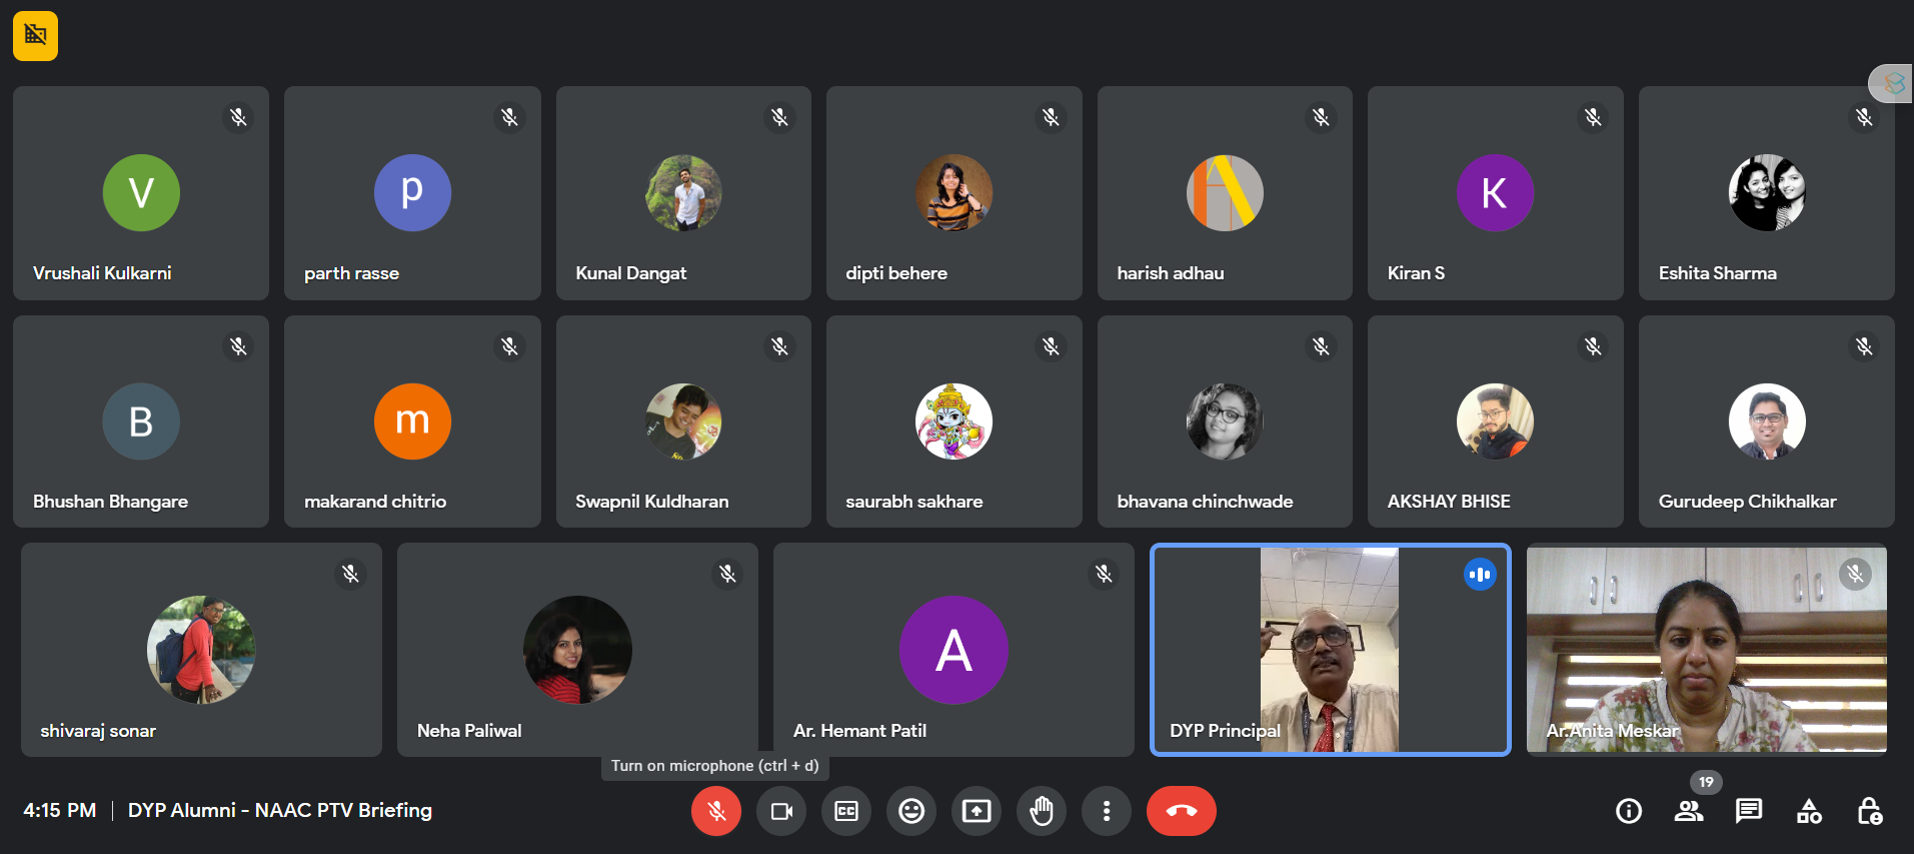Click shivaraj sonar's profile photo
1914x854 pixels.
[201, 650]
